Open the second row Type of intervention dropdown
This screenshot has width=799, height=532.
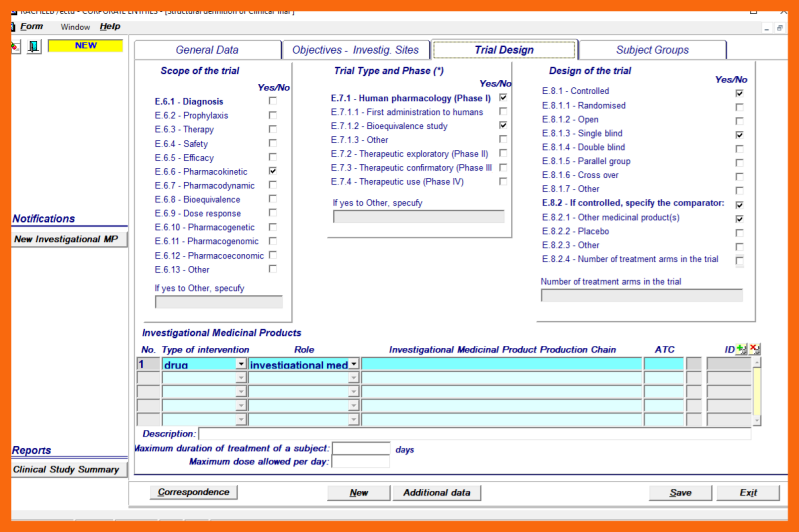tap(241, 378)
